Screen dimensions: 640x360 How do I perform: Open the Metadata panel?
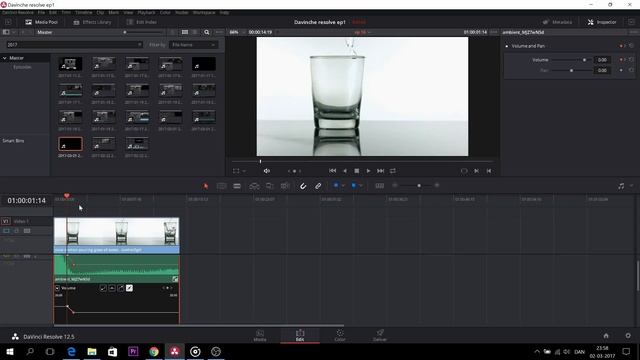(557, 22)
